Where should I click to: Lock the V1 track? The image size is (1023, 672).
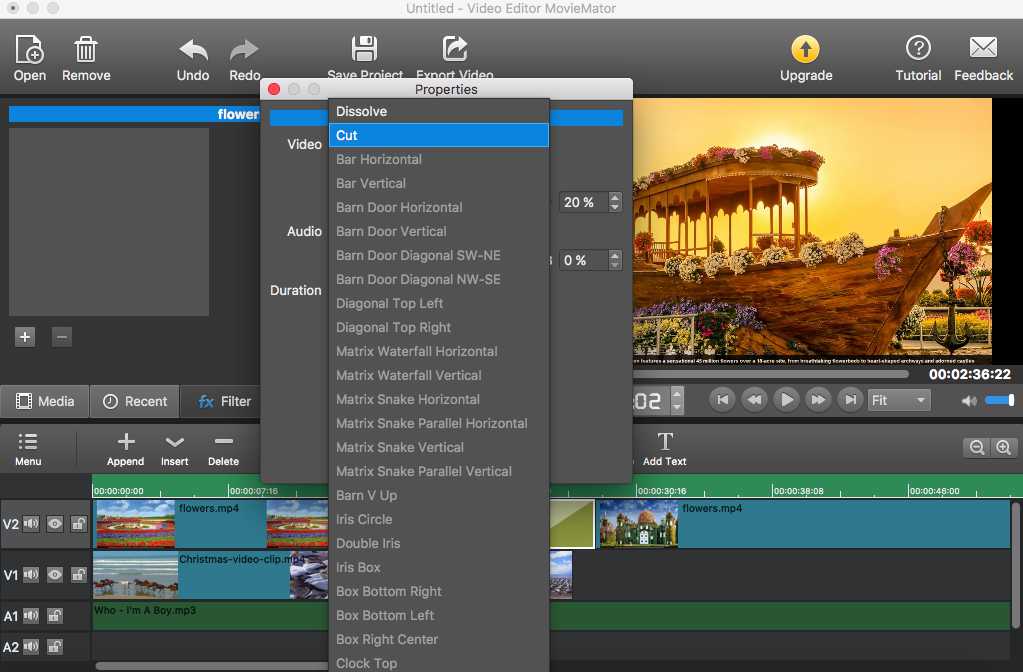[x=78, y=574]
